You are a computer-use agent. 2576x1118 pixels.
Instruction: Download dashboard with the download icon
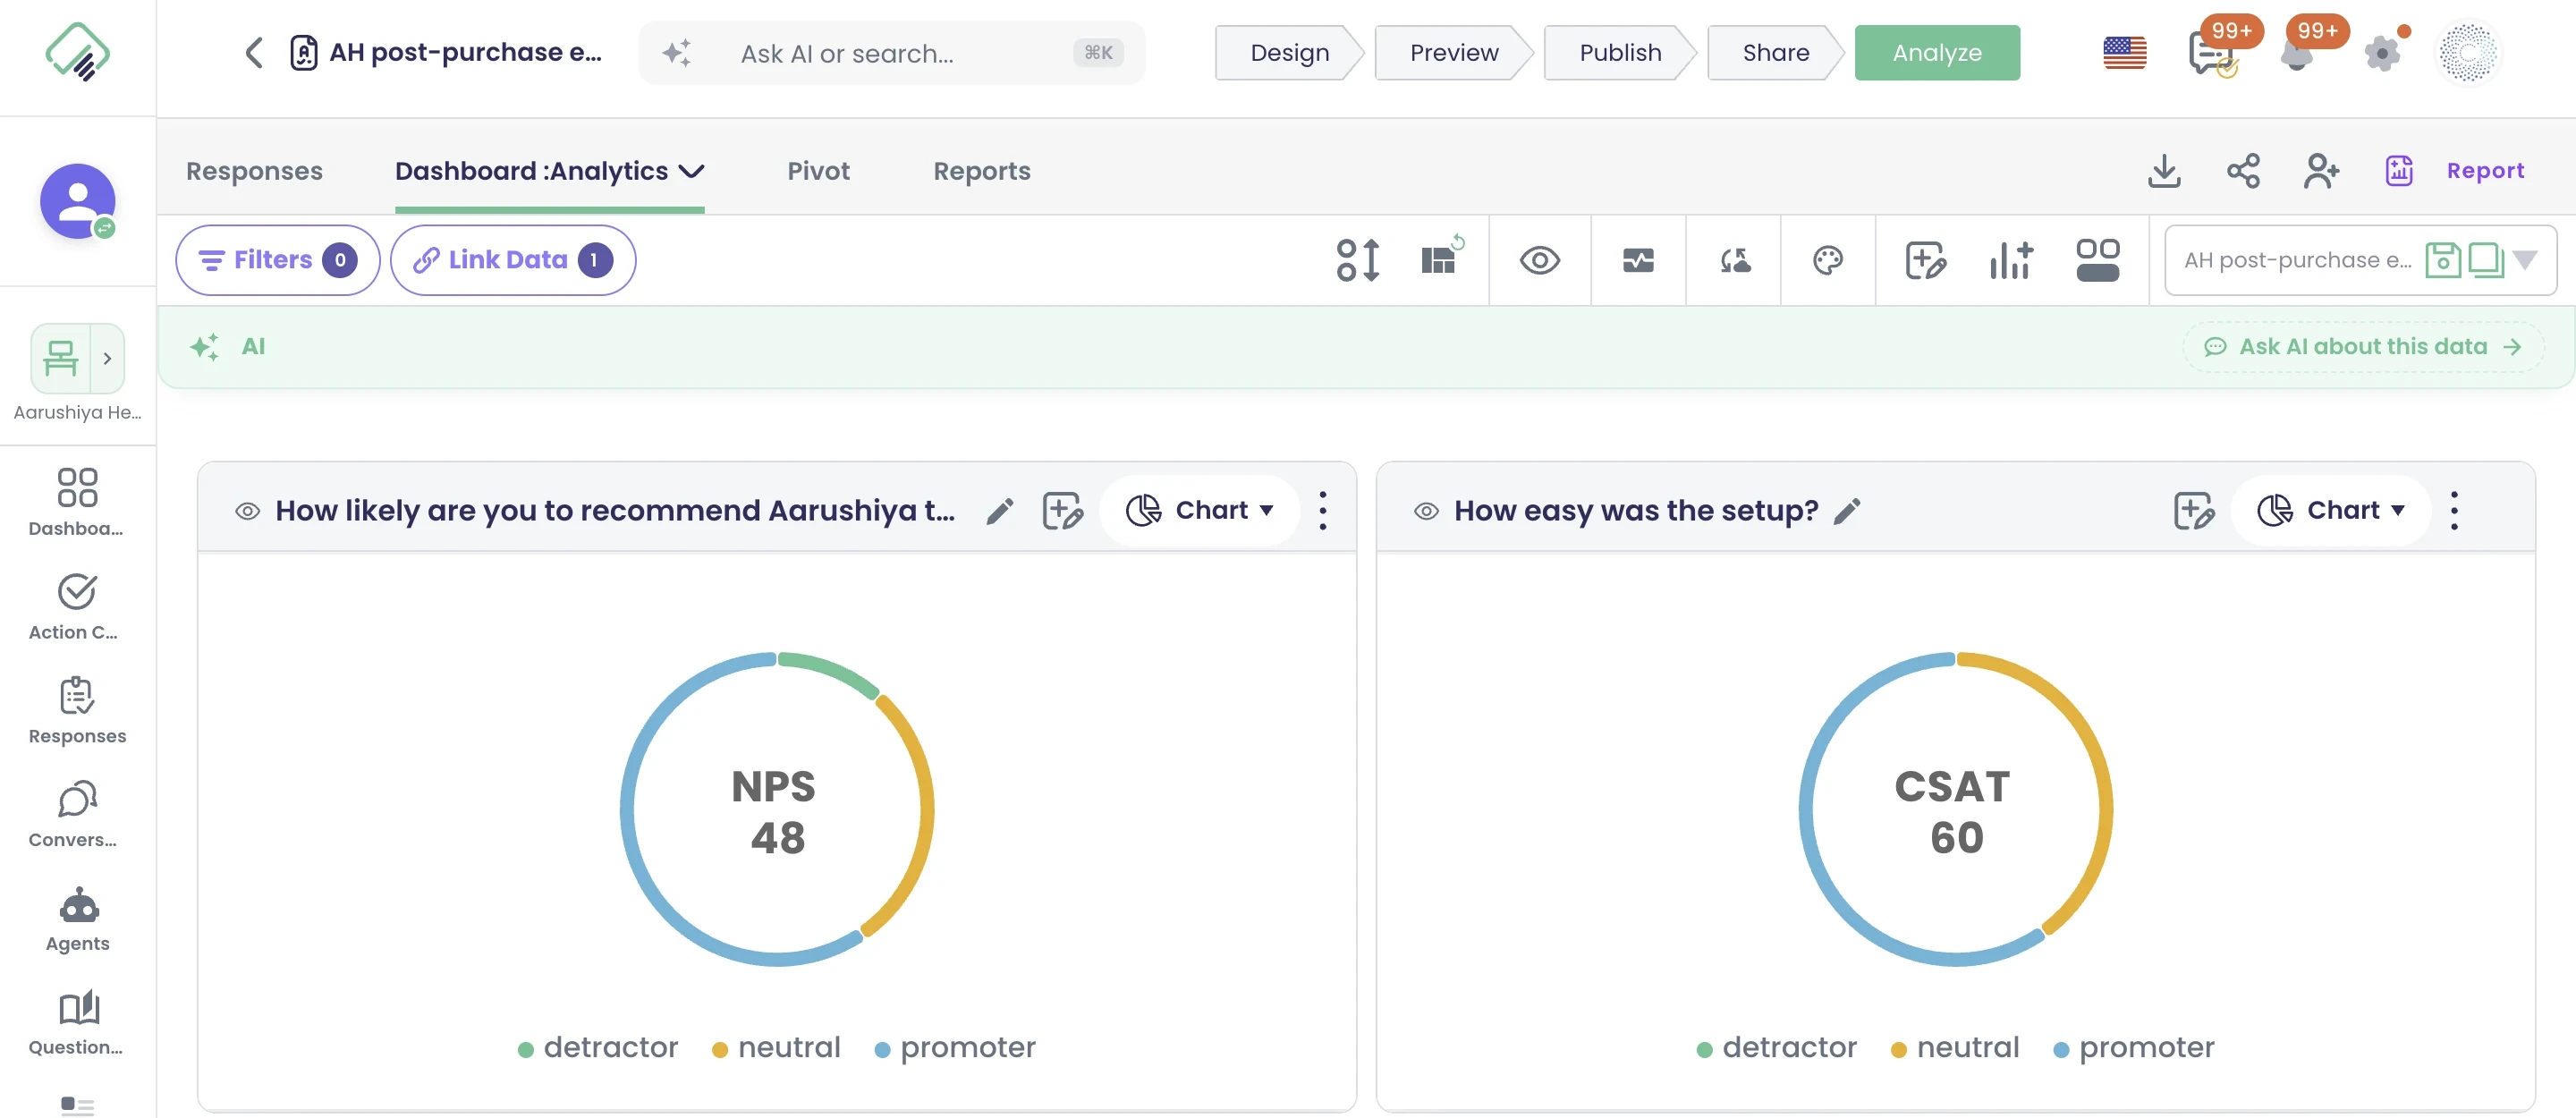click(2164, 171)
